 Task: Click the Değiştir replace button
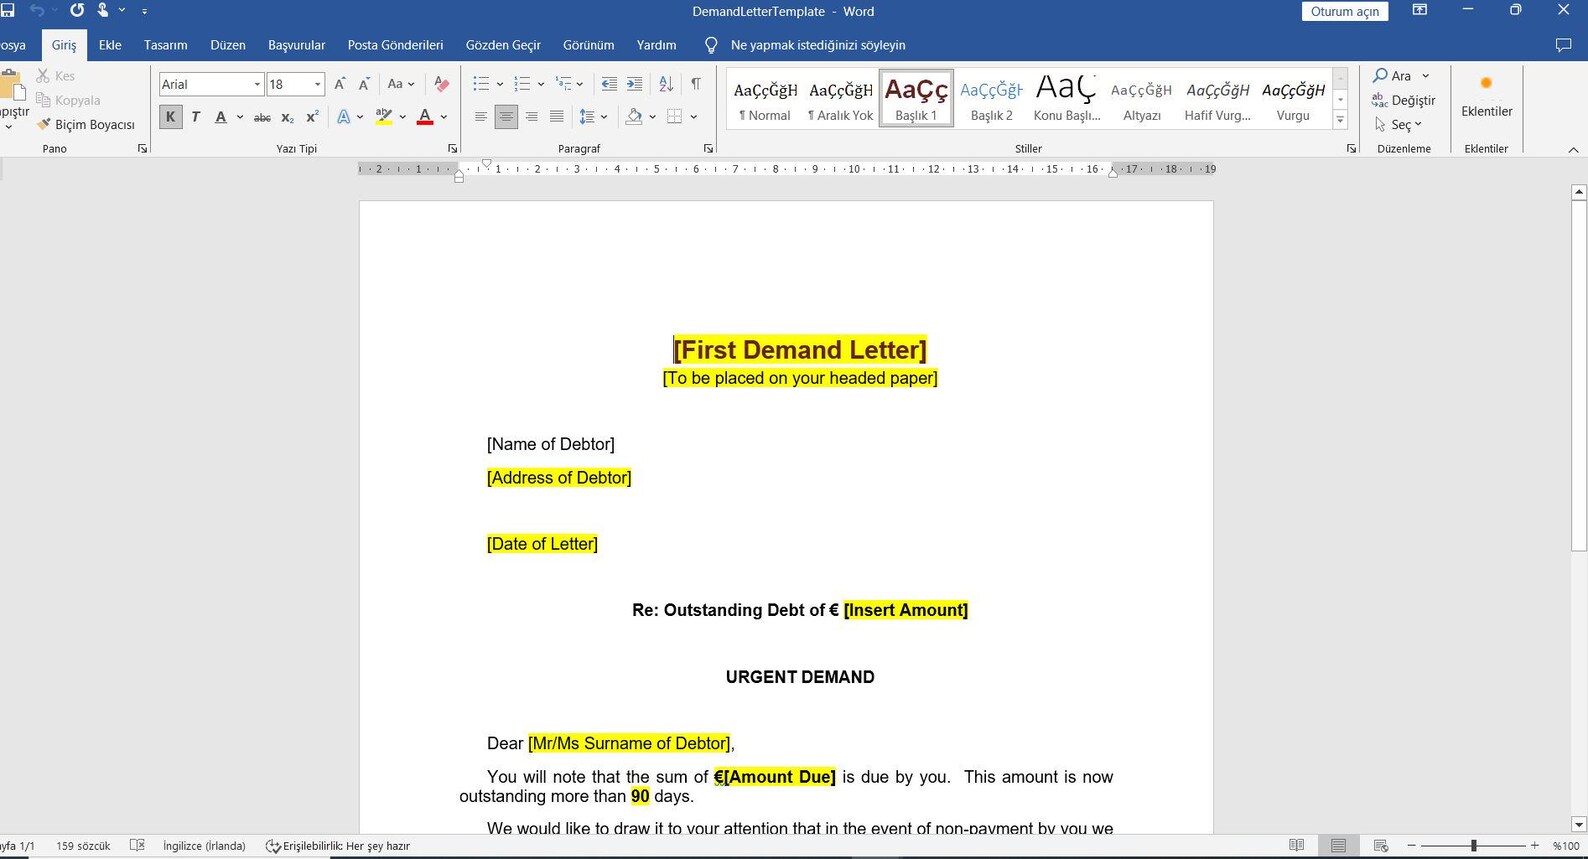[x=1403, y=100]
